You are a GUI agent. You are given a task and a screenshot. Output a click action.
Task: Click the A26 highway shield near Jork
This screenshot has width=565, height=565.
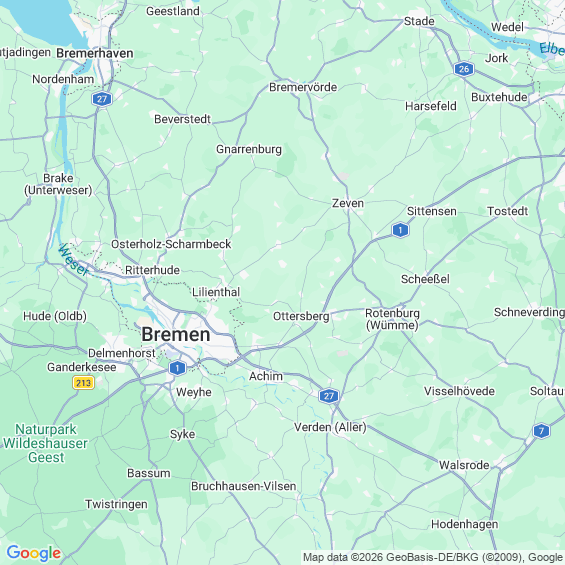coord(464,69)
